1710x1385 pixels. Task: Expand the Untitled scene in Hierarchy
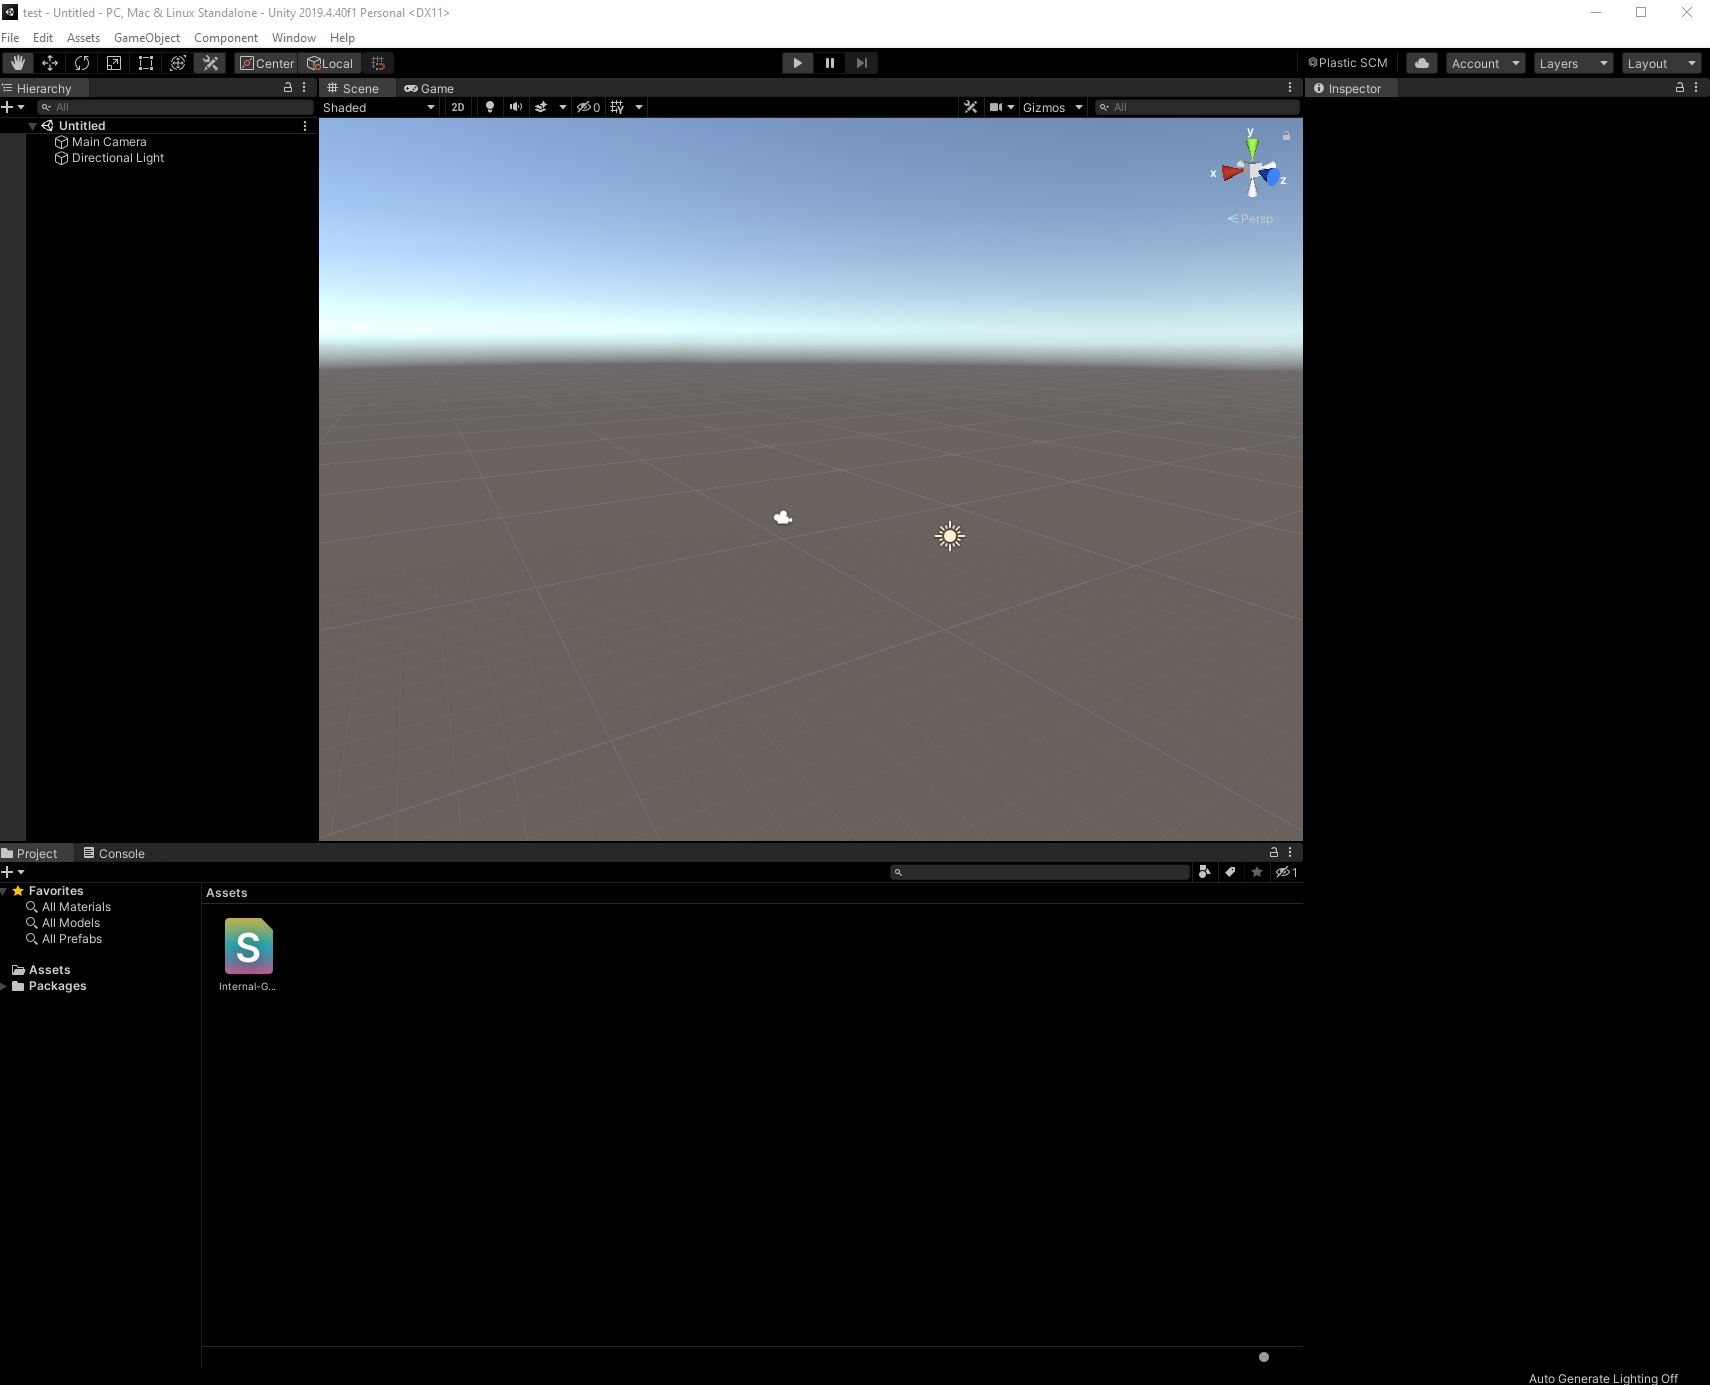point(32,125)
